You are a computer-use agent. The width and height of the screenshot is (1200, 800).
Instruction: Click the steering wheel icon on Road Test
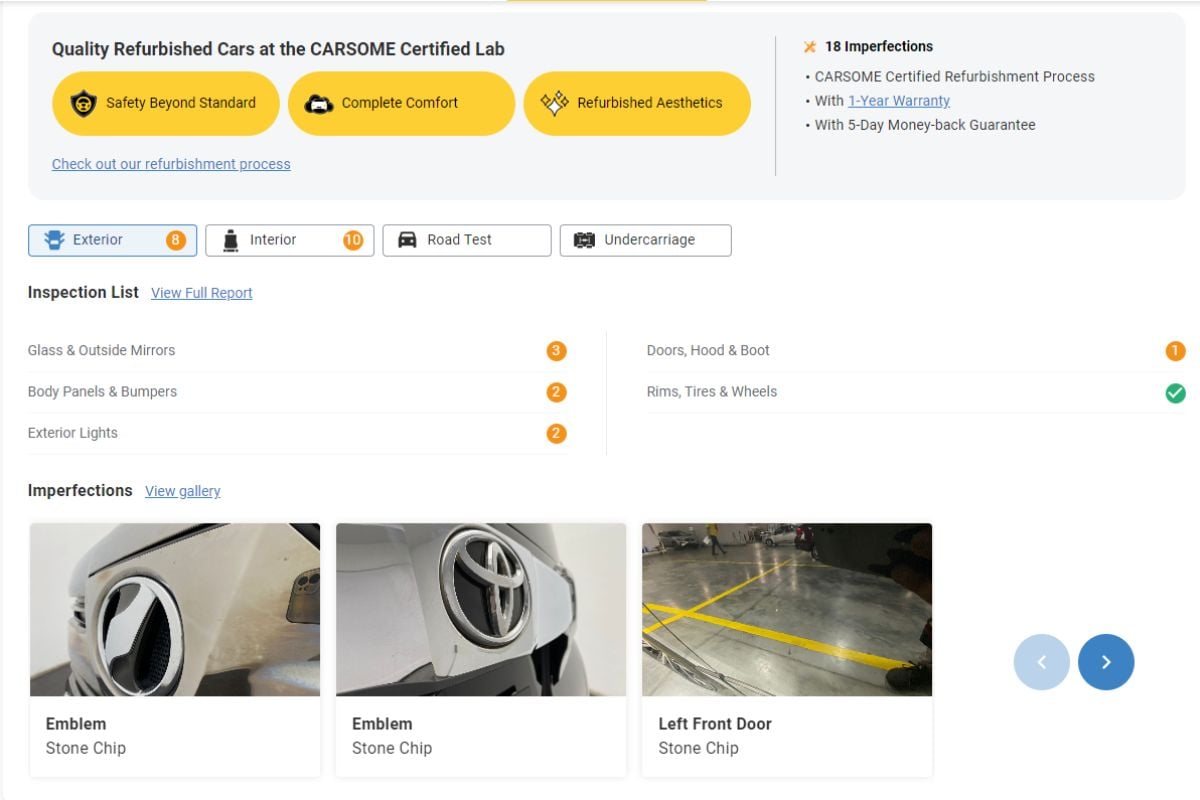pyautogui.click(x=406, y=239)
